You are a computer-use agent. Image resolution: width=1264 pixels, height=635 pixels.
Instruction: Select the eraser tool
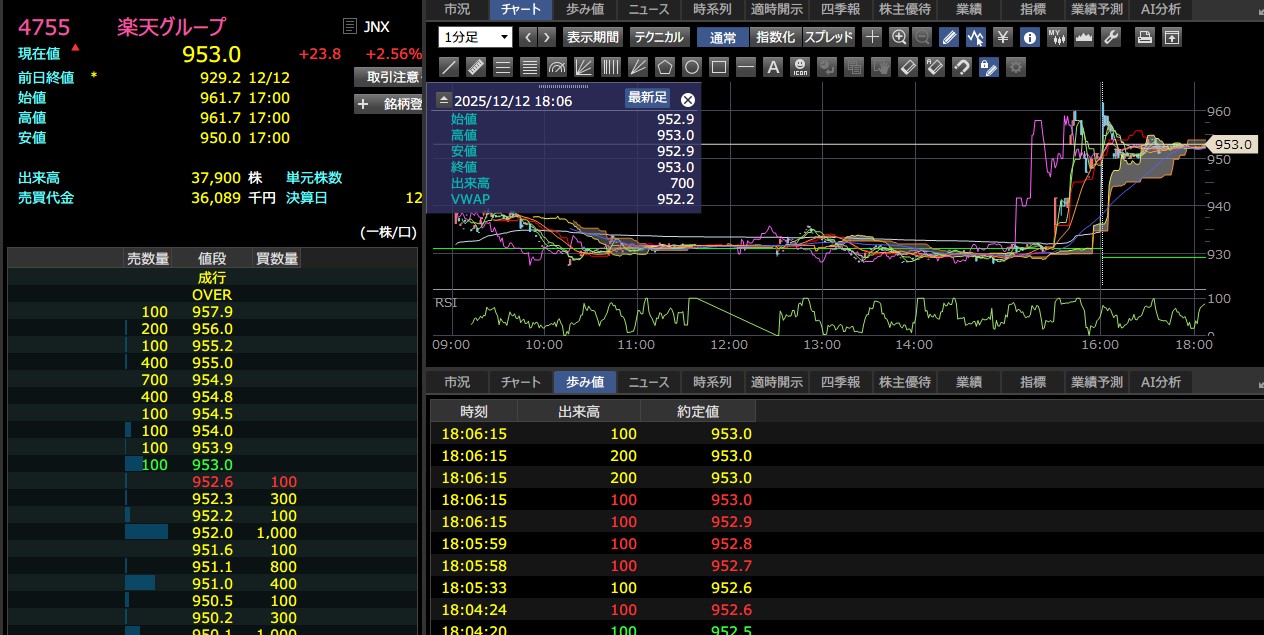pos(907,68)
